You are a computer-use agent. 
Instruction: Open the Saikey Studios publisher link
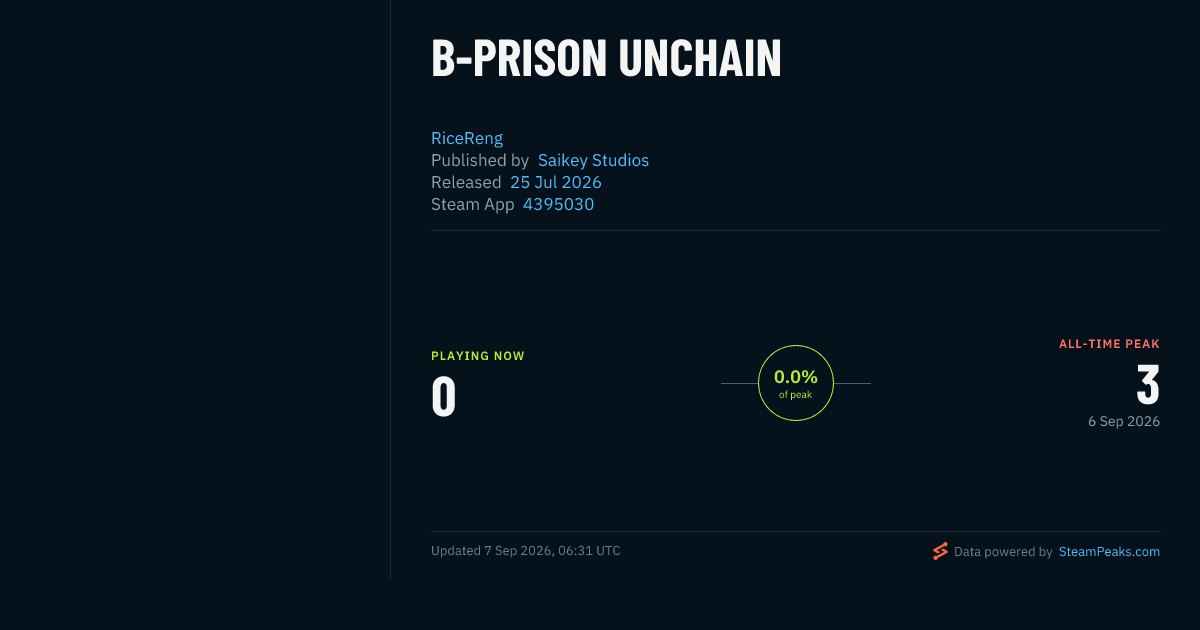[593, 160]
